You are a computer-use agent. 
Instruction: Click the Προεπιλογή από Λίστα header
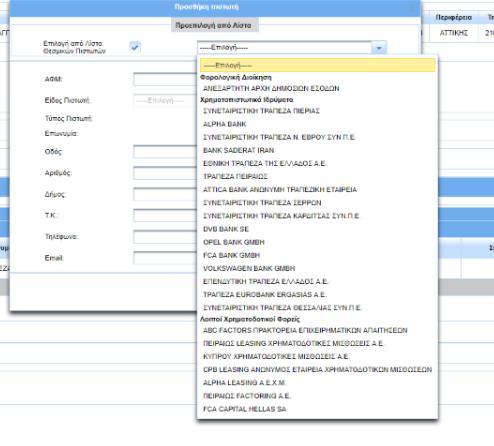[x=214, y=25]
